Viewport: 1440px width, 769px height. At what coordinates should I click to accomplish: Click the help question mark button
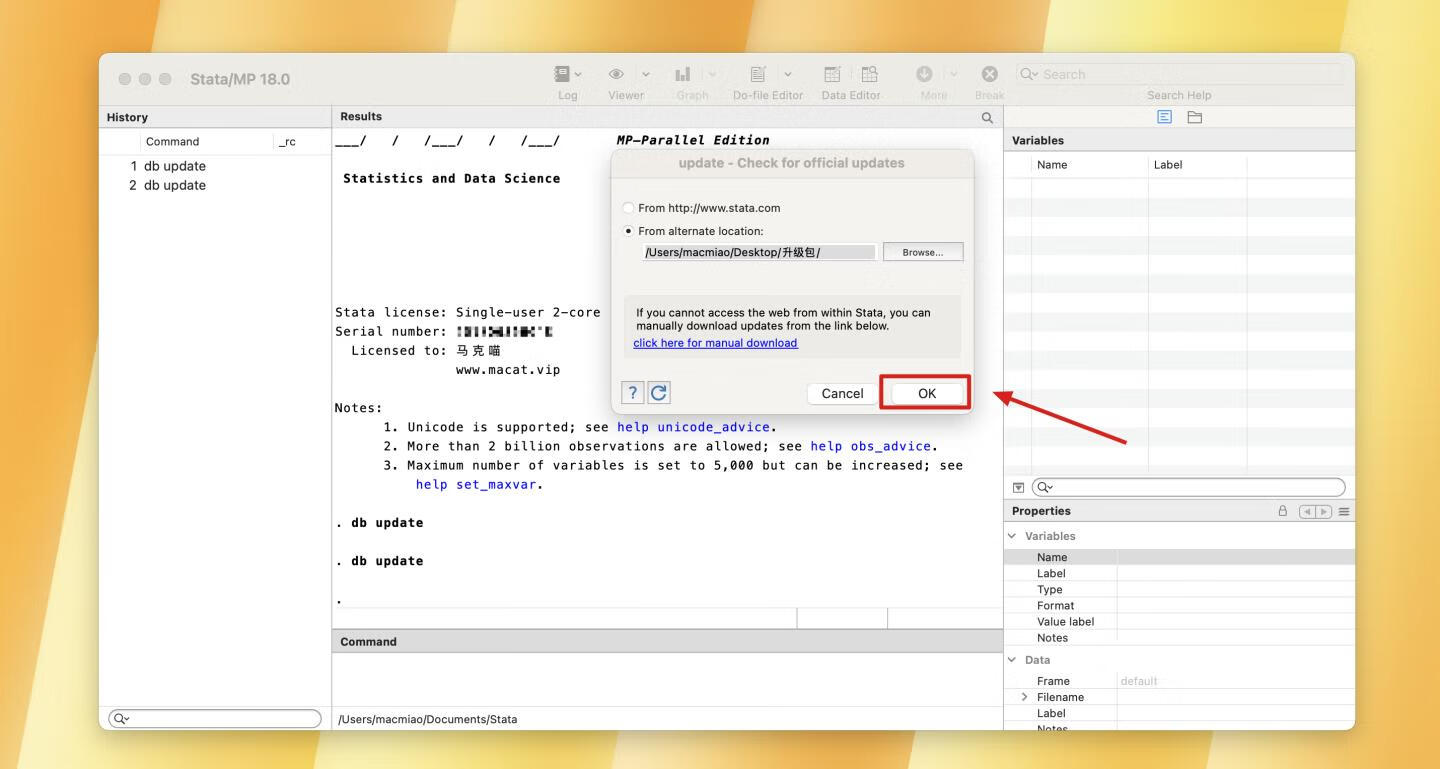632,393
